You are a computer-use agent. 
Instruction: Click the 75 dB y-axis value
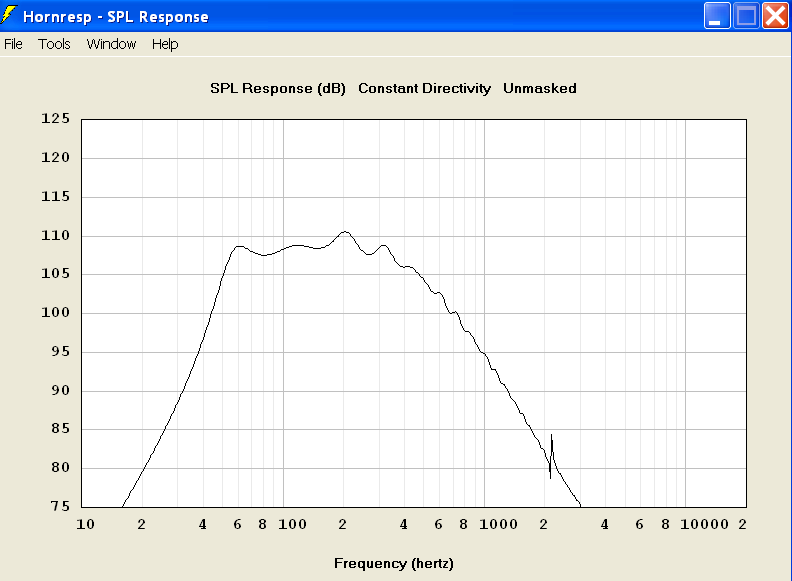[x=60, y=506]
